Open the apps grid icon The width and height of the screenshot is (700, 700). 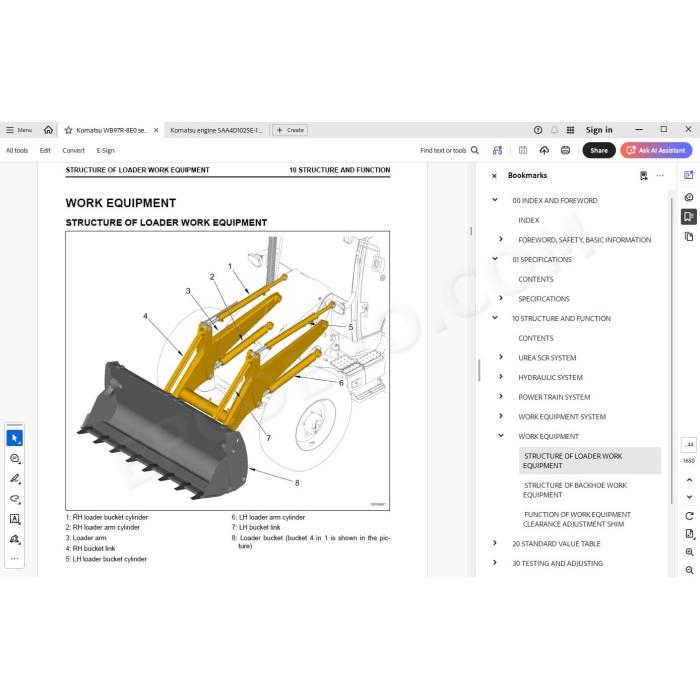(x=570, y=130)
